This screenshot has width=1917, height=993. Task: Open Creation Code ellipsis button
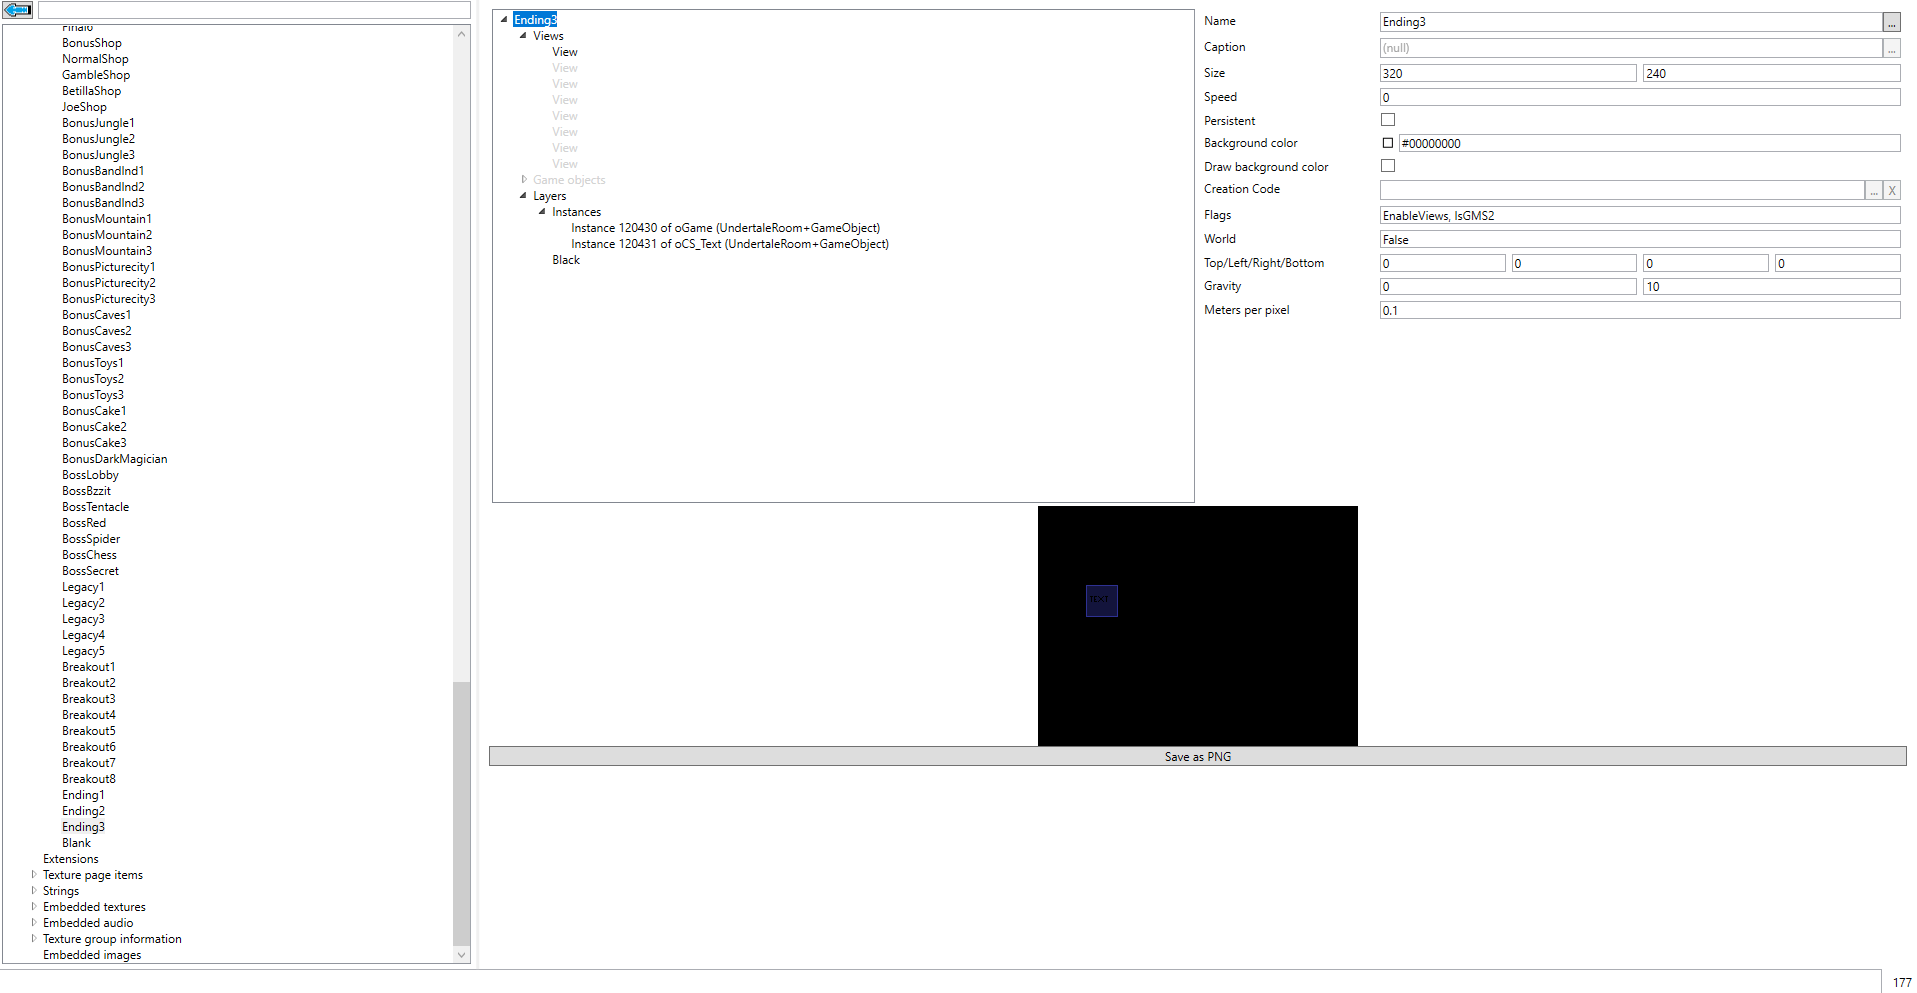pos(1874,190)
